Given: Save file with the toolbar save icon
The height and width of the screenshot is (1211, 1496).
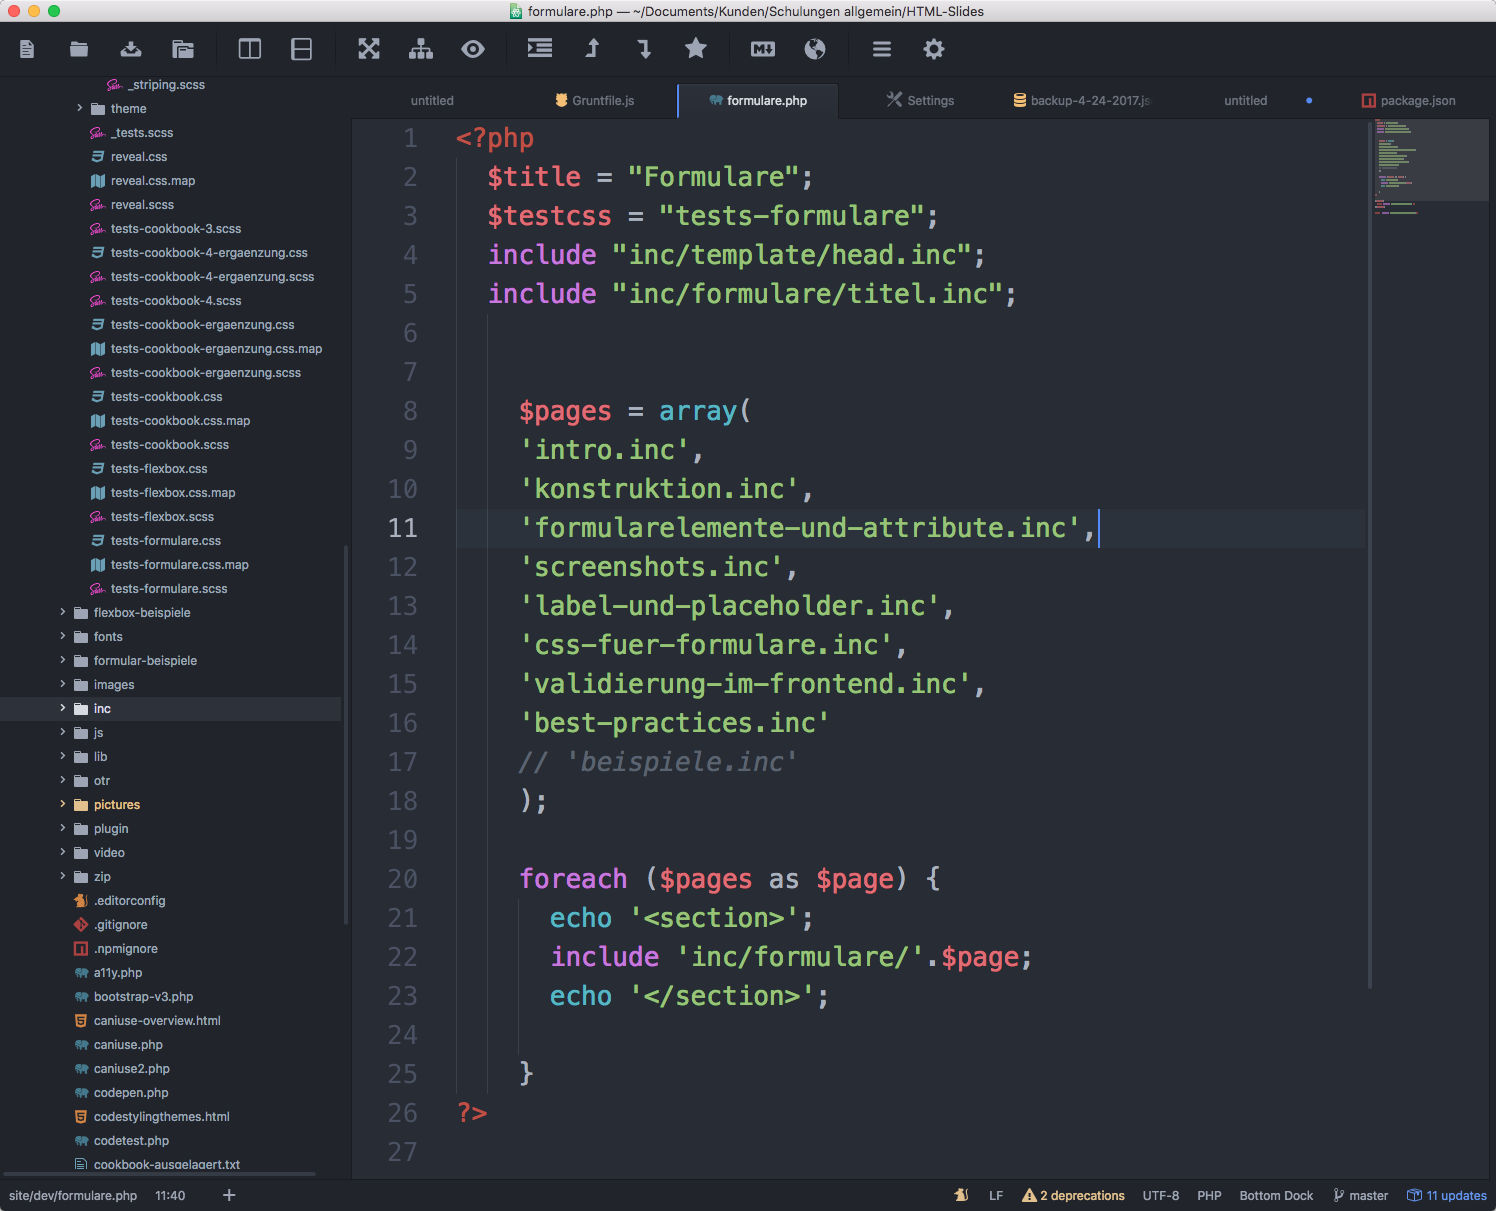Looking at the screenshot, I should pyautogui.click(x=131, y=49).
